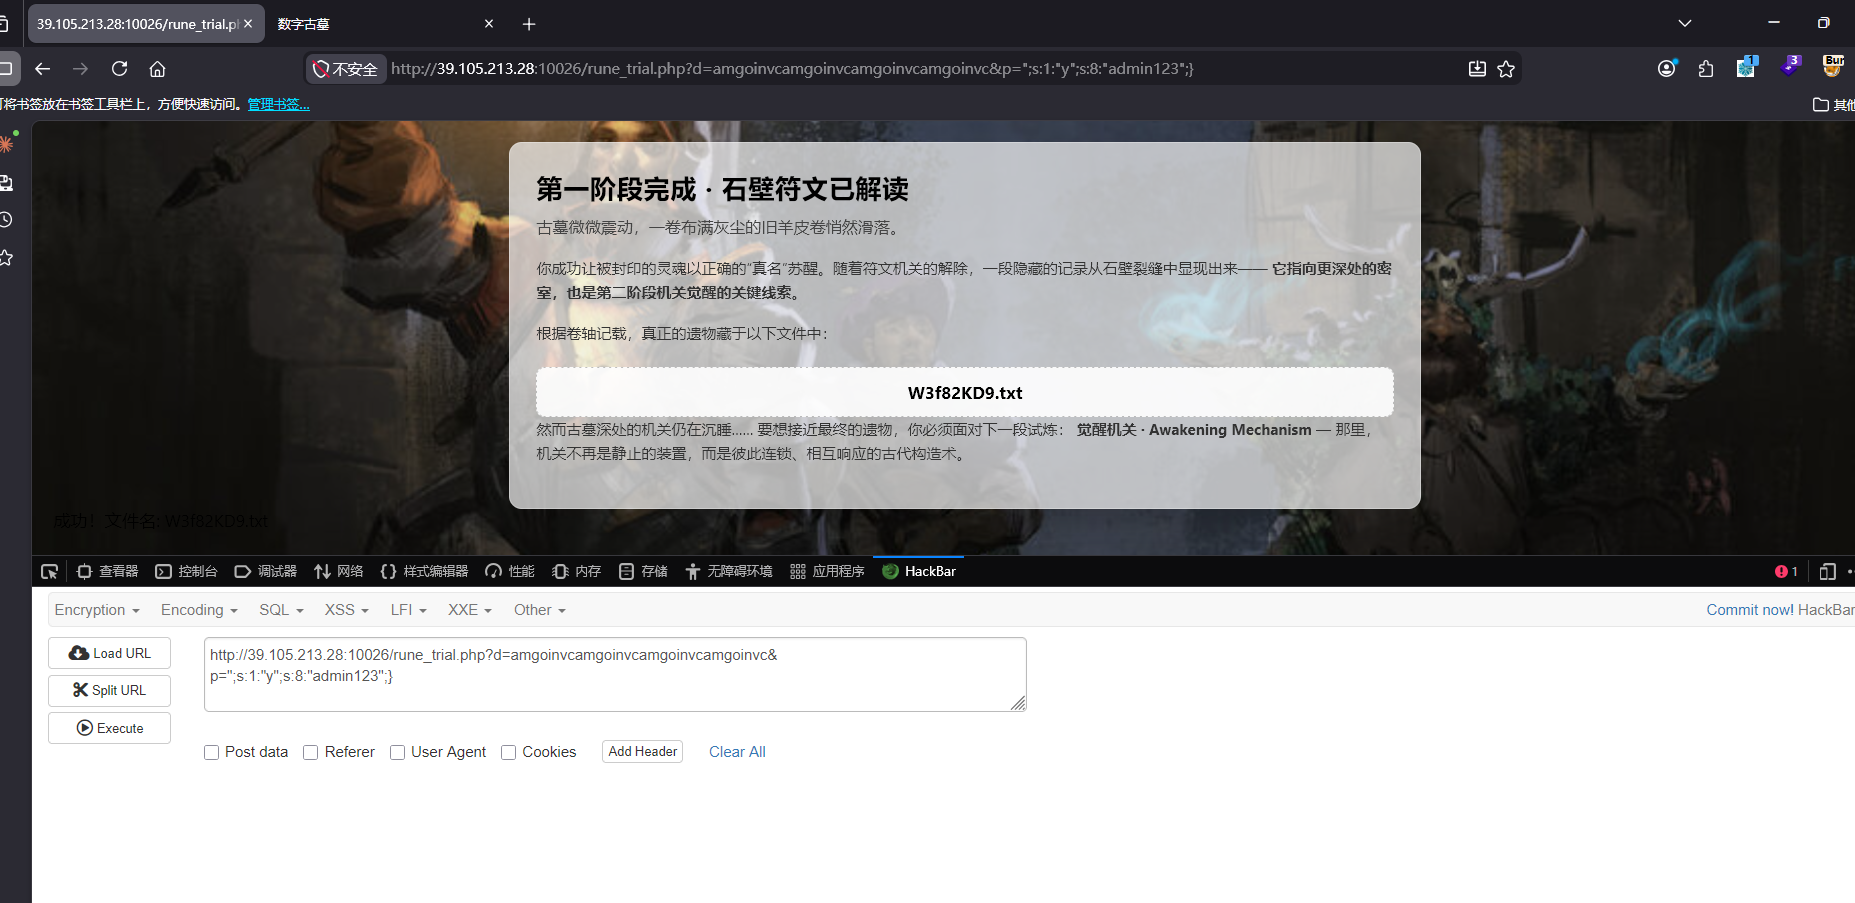Reload the page with the refresh icon
Image resolution: width=1855 pixels, height=903 pixels.
[x=119, y=69]
